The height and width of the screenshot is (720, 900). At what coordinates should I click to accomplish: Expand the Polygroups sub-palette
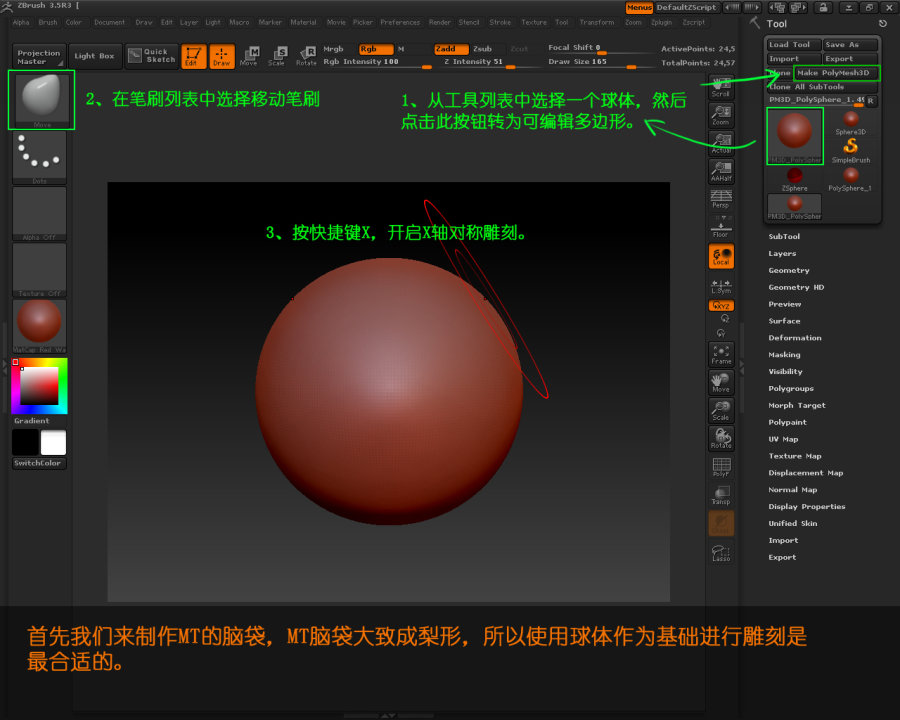click(x=791, y=389)
